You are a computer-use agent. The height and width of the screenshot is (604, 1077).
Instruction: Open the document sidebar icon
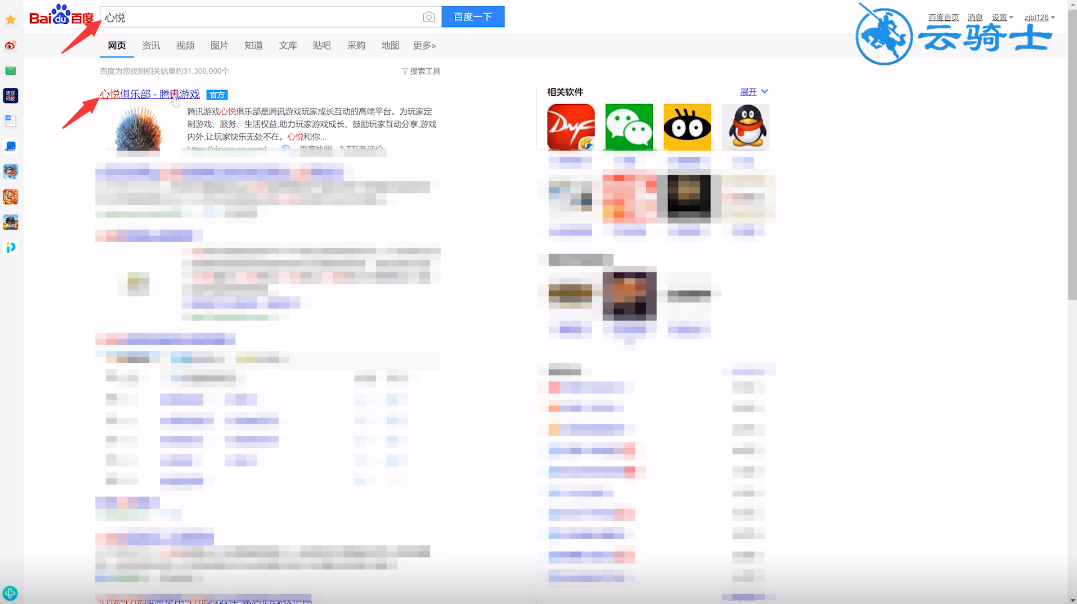coord(10,121)
